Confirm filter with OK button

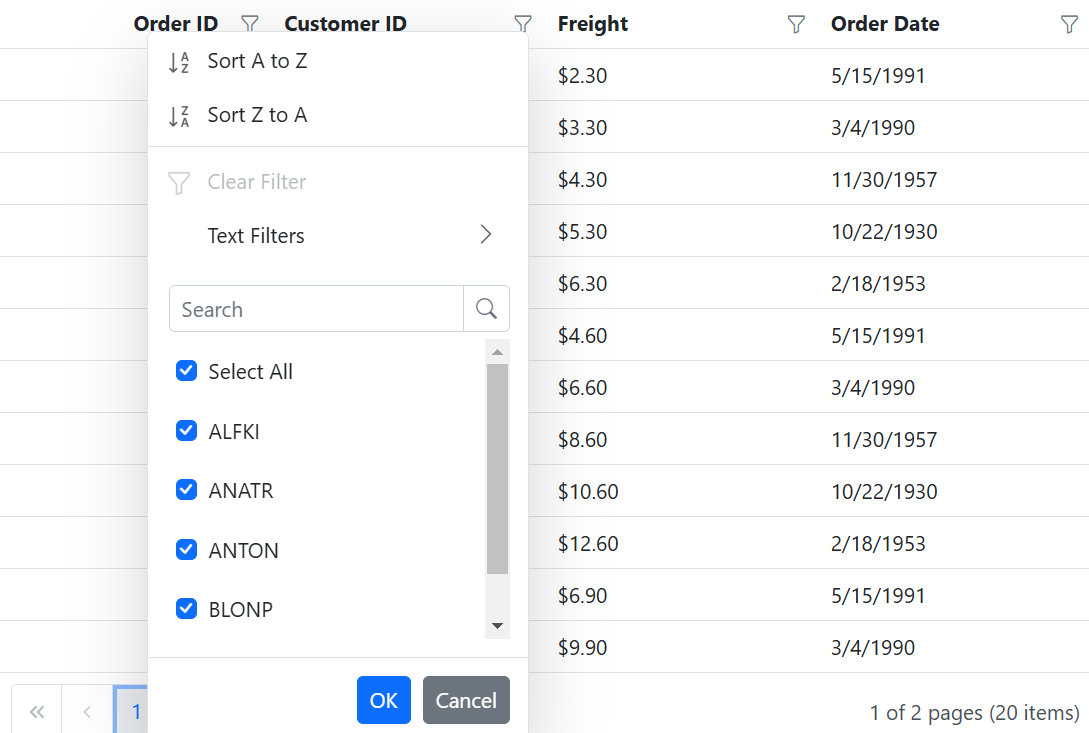click(384, 700)
